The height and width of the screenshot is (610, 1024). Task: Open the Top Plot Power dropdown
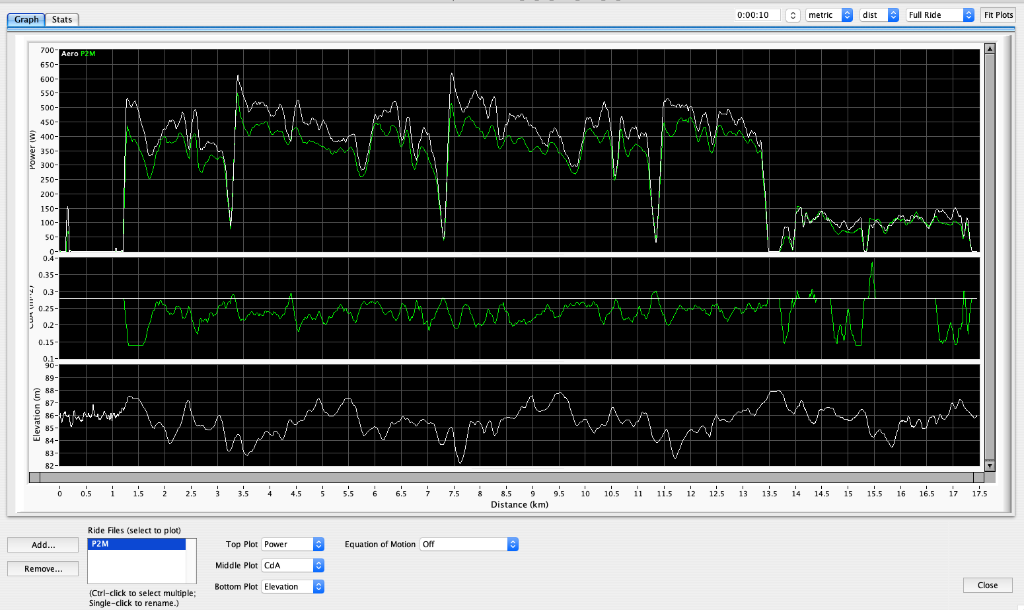(x=293, y=544)
